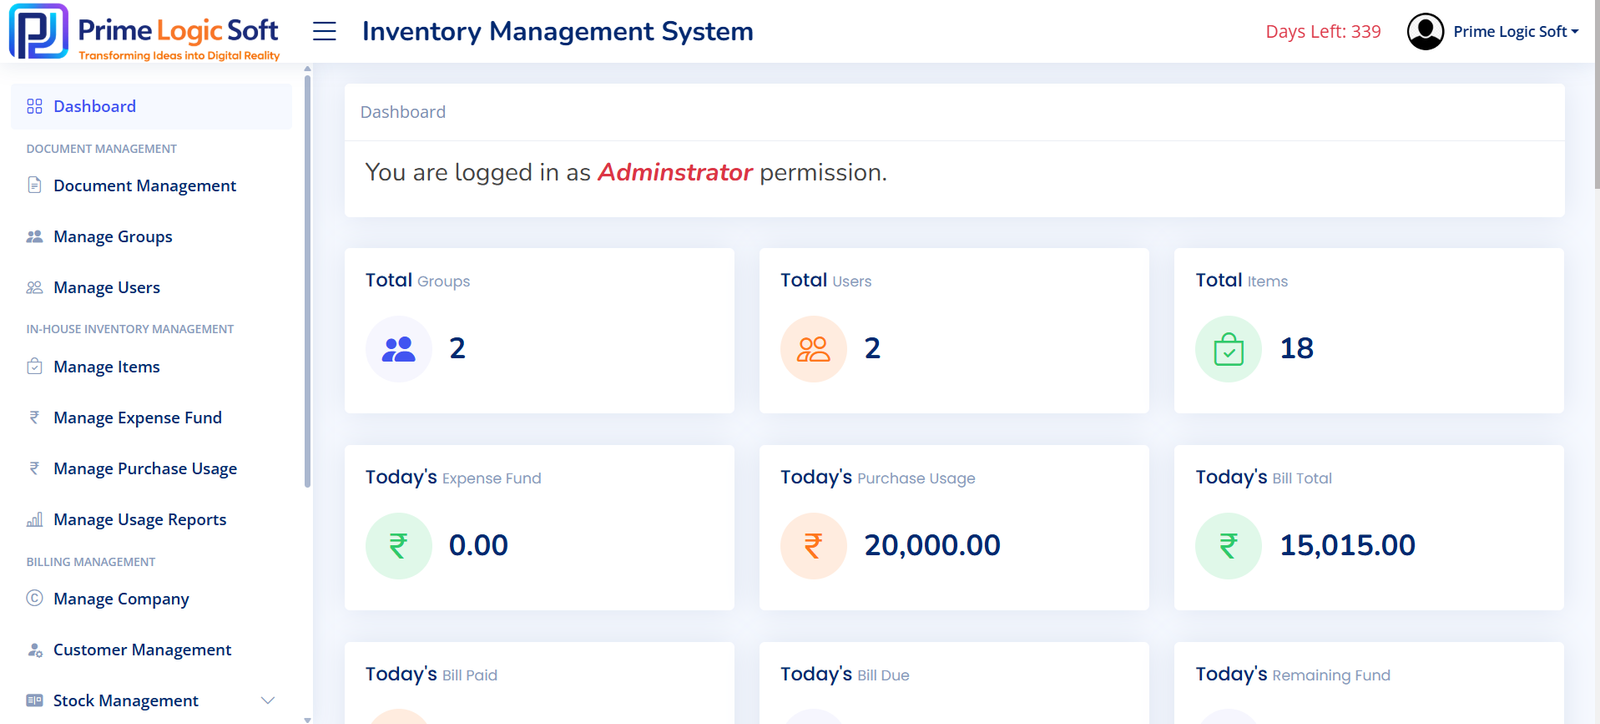
Task: Click the Days Left: 339 text
Action: point(1323,32)
